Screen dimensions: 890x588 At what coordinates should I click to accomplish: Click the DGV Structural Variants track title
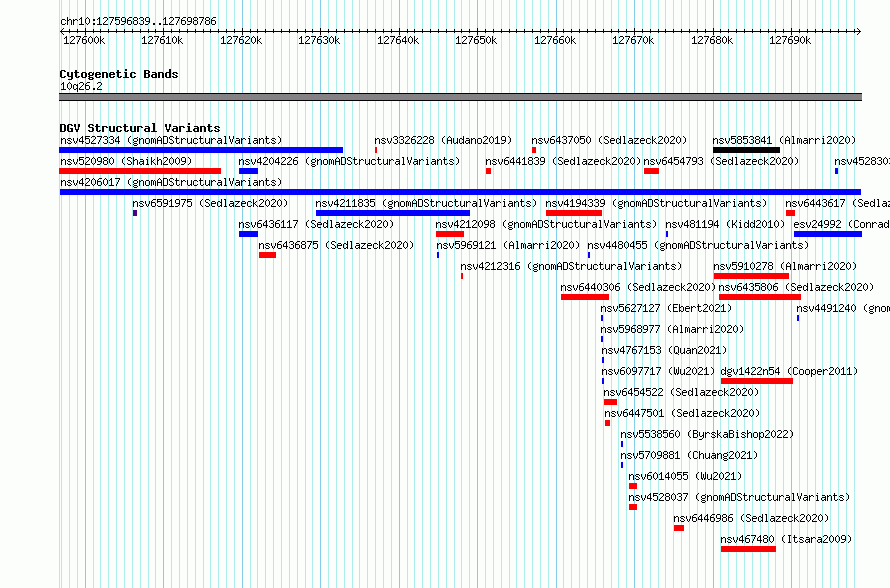(x=140, y=128)
